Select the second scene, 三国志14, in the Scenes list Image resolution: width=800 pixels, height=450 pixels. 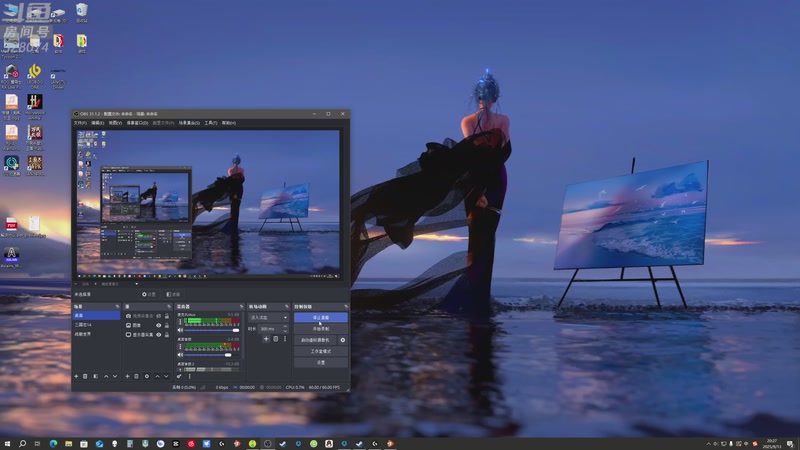pos(96,324)
